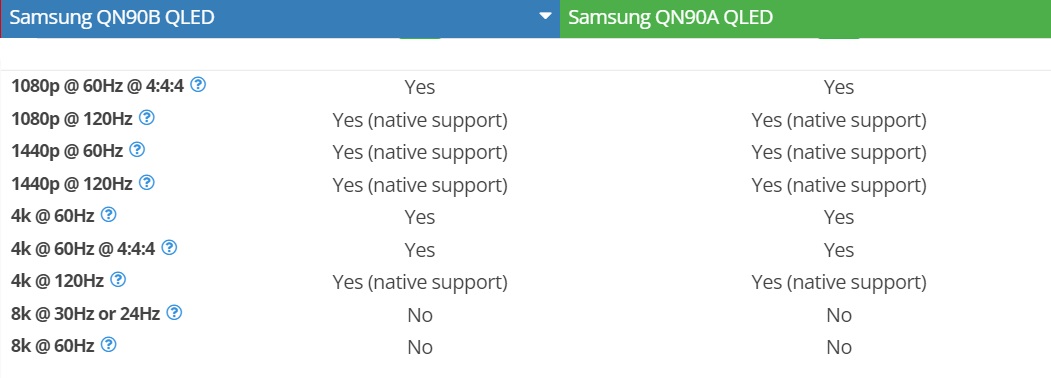Open the Samsung QN90B QLED product selector
The height and width of the screenshot is (378, 1051).
coord(280,18)
